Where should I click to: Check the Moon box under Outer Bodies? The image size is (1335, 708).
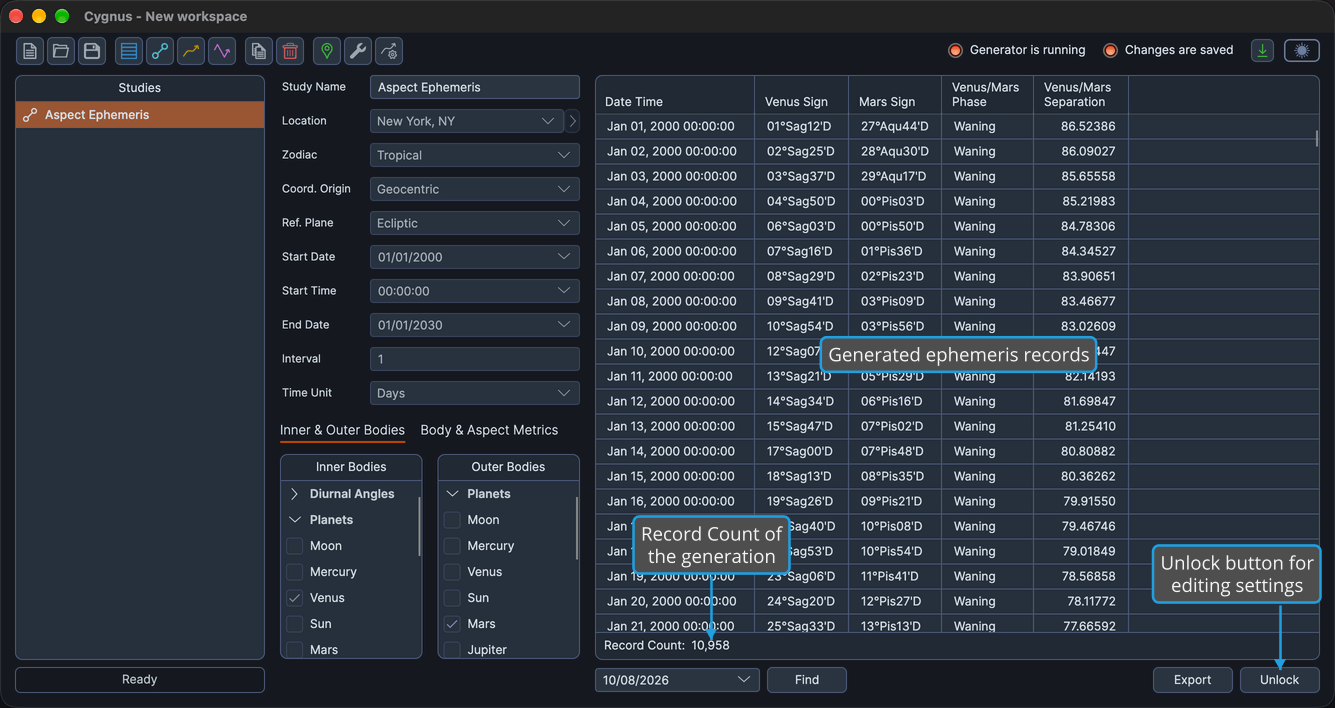tap(452, 520)
